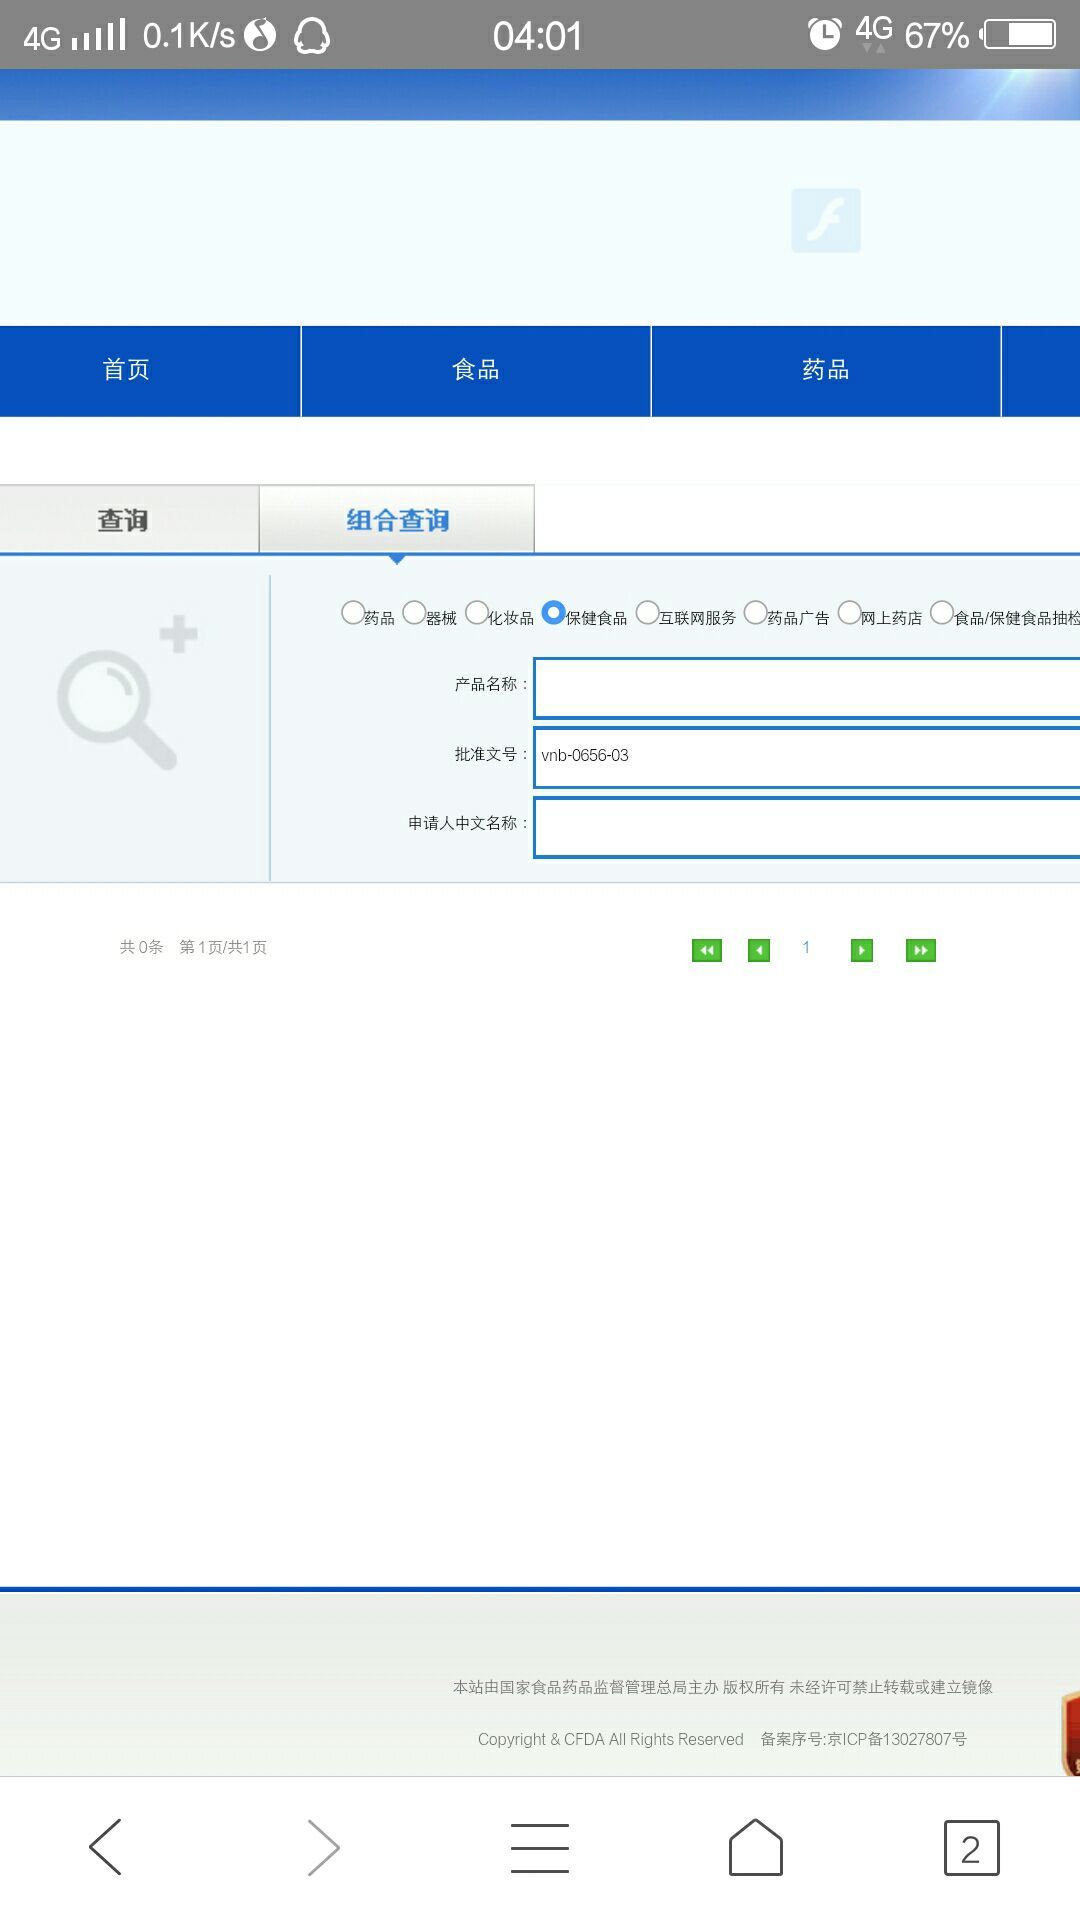Go to previous results page arrow
This screenshot has width=1080, height=1920.
pos(759,950)
